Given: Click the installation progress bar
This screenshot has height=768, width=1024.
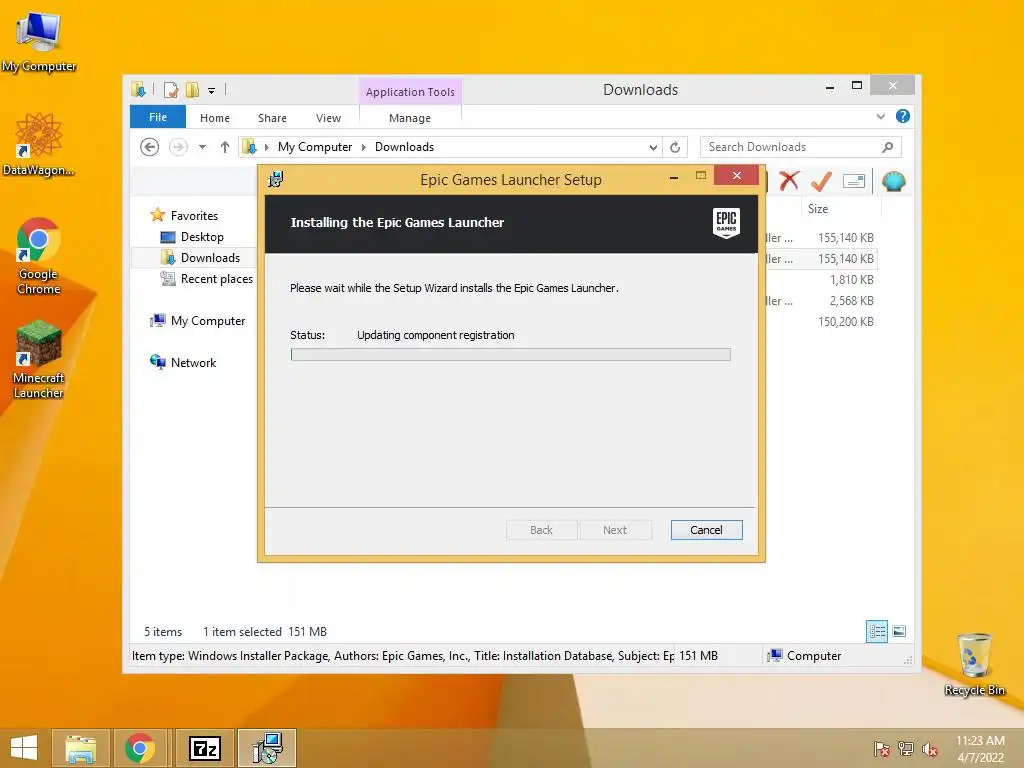Looking at the screenshot, I should coord(511,355).
